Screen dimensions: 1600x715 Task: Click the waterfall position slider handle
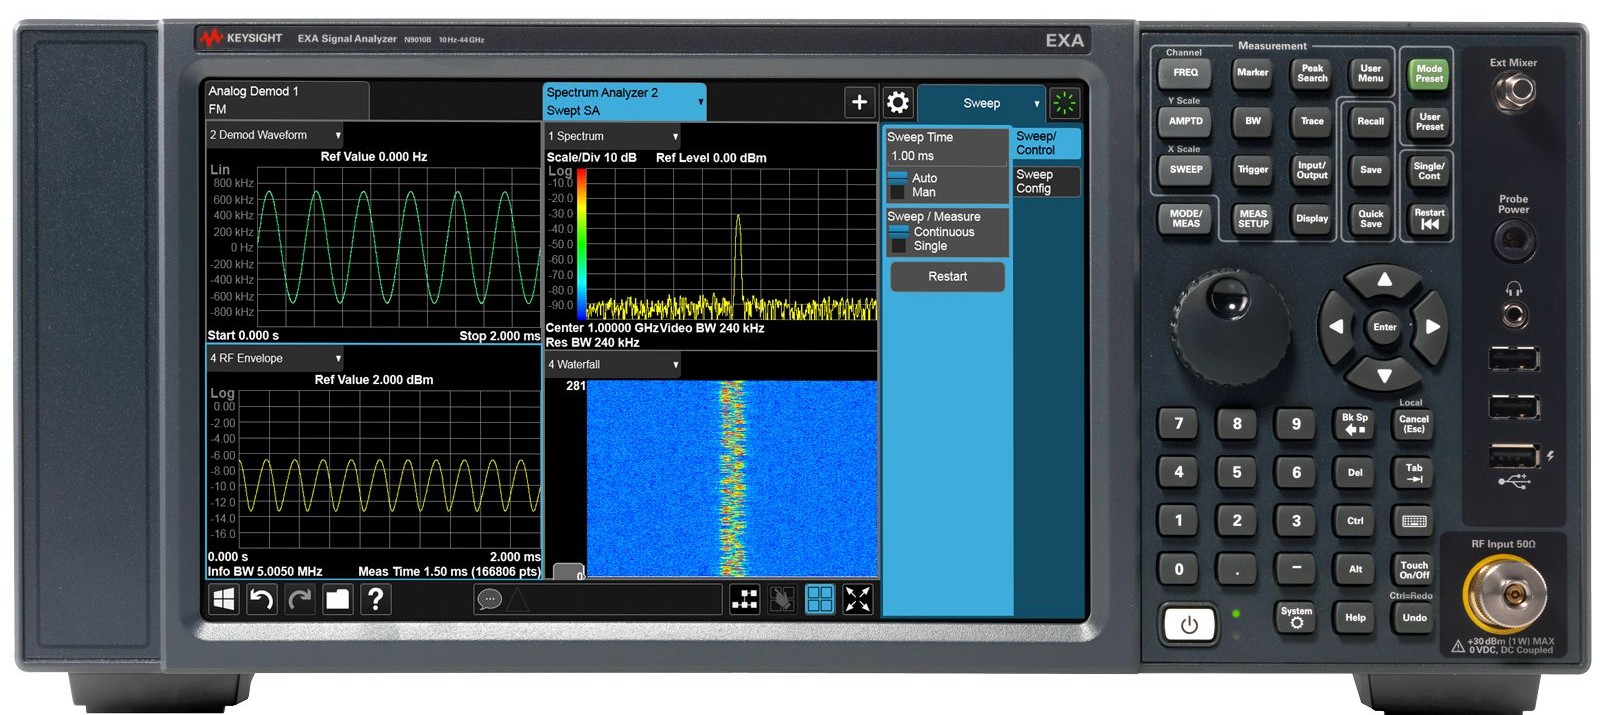pyautogui.click(x=568, y=572)
